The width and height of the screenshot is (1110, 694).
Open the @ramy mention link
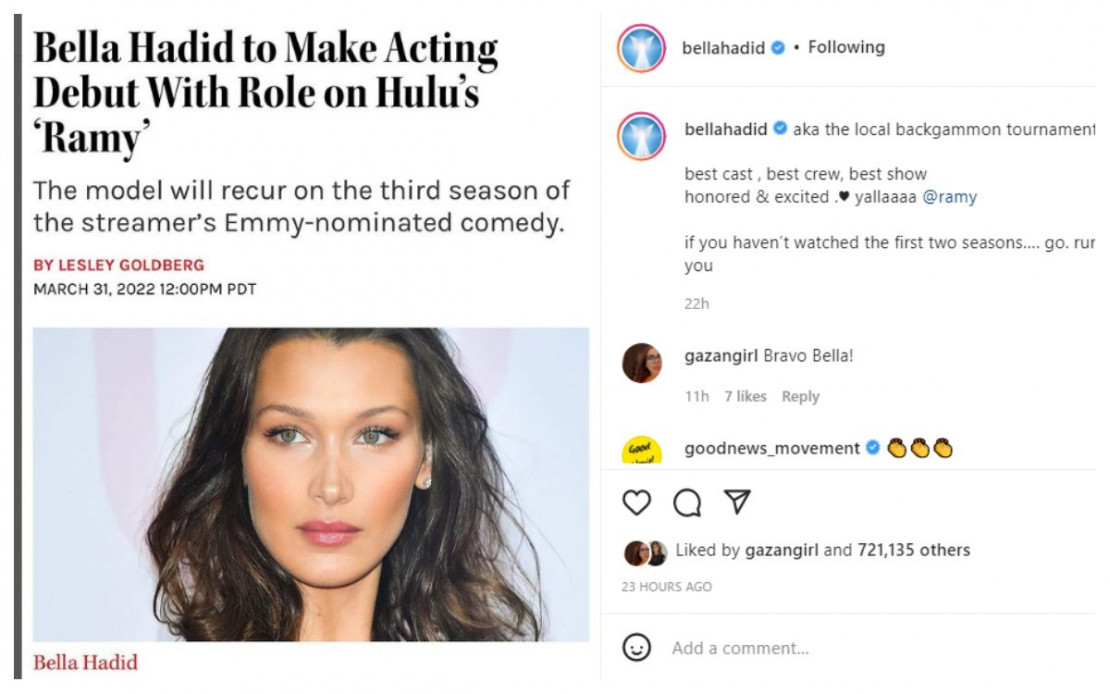(949, 197)
